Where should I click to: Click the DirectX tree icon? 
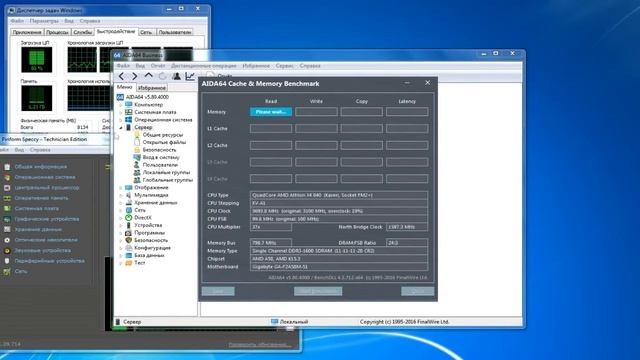[x=129, y=218]
